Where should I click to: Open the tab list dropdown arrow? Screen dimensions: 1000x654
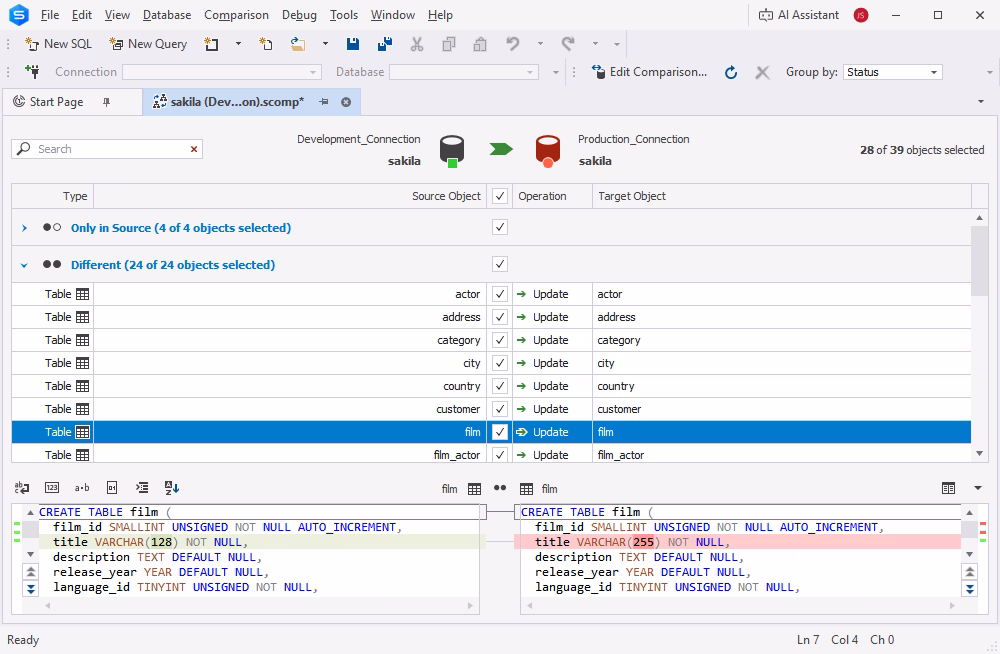point(981,101)
